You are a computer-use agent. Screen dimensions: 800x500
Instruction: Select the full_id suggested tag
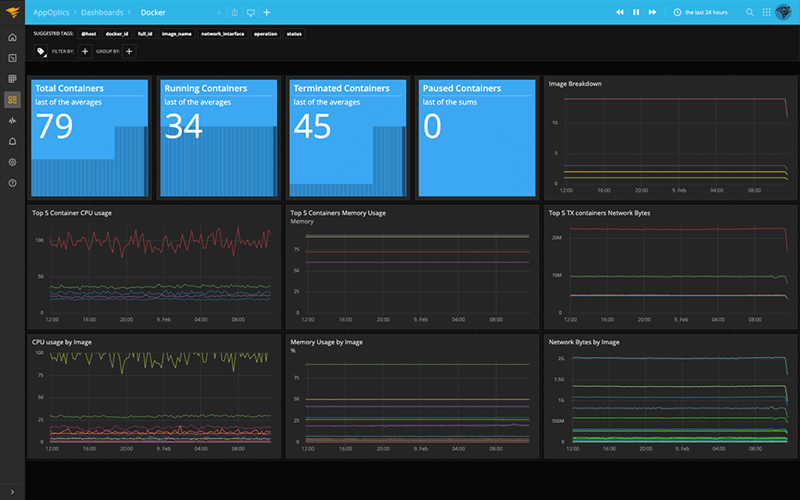point(145,34)
